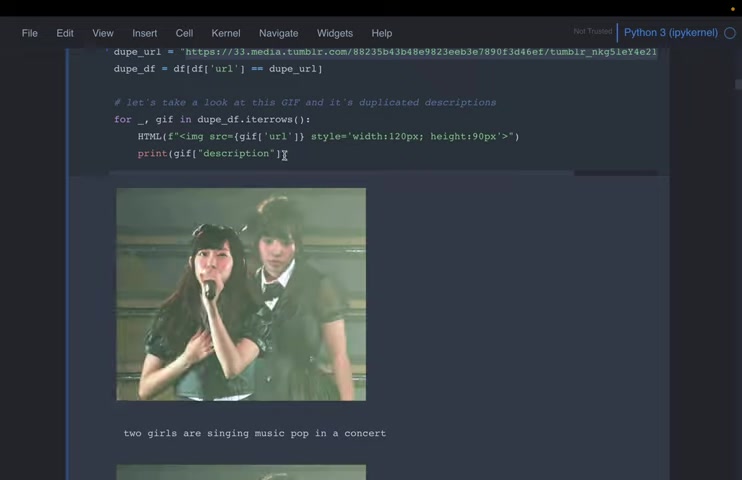Click the second partially visible GIF output
Image resolution: width=742 pixels, height=480 pixels.
pos(241,472)
